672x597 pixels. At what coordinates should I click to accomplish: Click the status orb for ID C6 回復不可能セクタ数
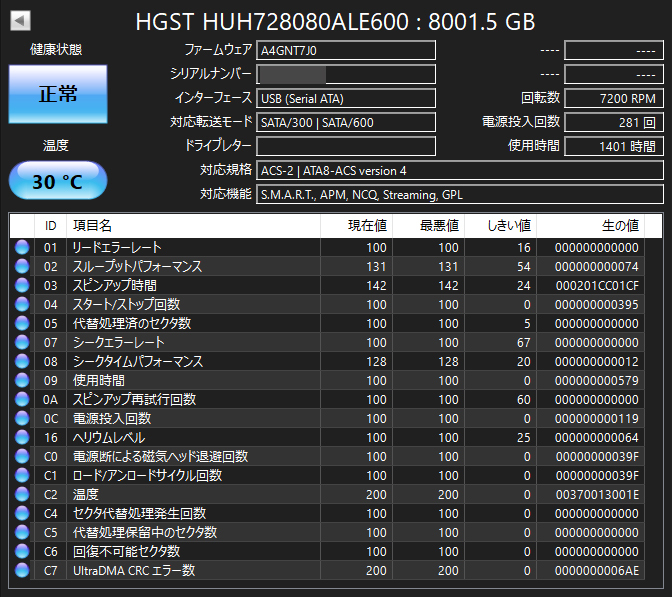pyautogui.click(x=22, y=551)
